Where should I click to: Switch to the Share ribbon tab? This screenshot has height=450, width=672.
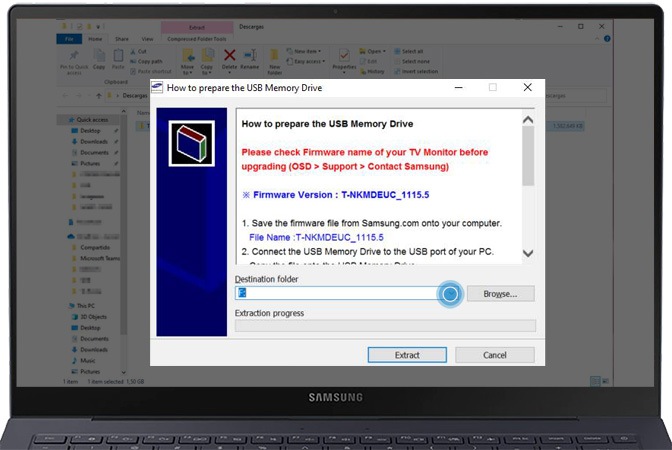(122, 39)
